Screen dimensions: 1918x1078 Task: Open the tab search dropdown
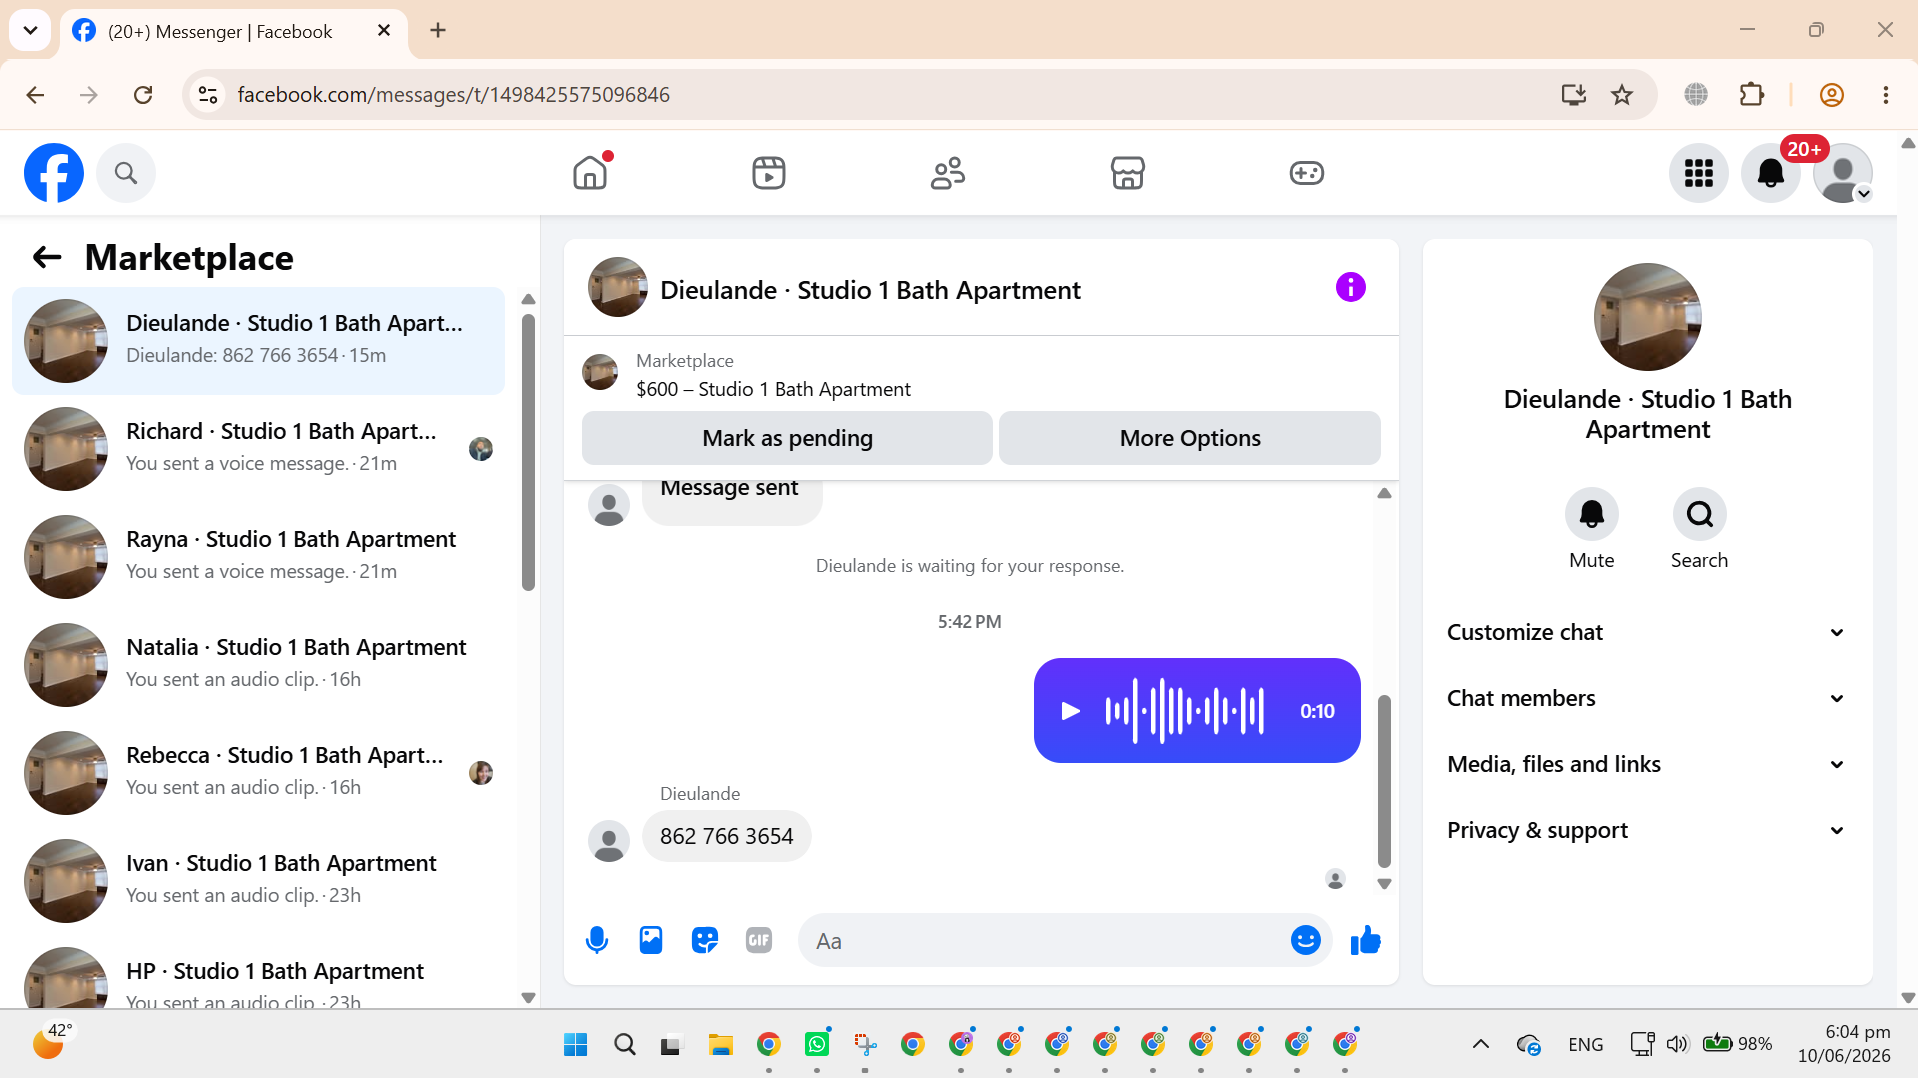30,31
